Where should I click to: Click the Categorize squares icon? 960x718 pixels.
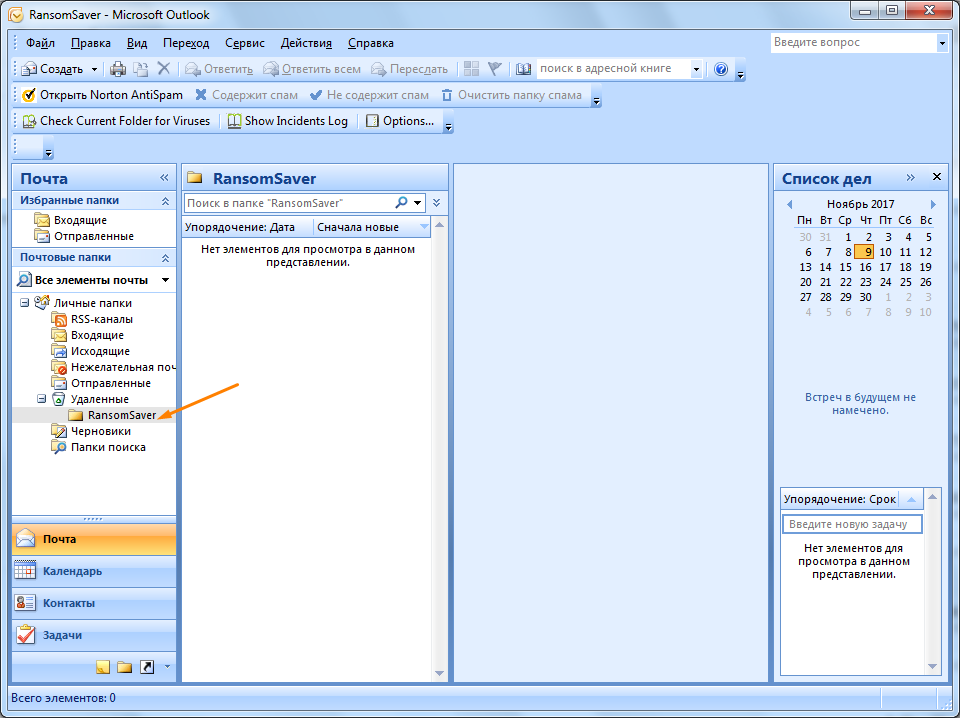pos(471,69)
